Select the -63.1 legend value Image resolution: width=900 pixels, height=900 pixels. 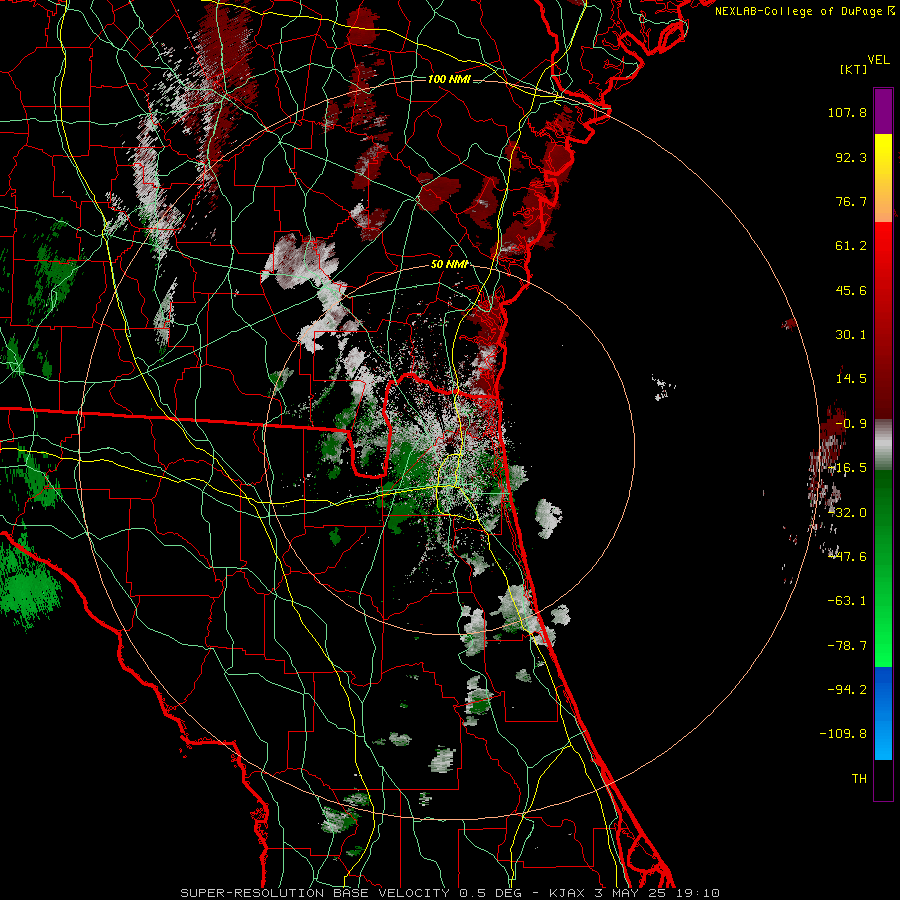[847, 601]
